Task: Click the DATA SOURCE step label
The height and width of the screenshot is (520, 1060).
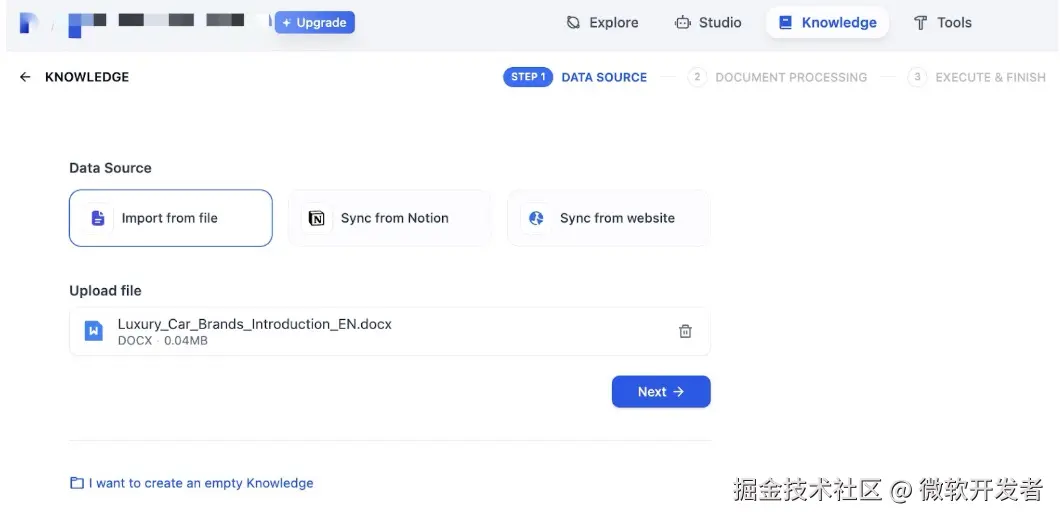Action: tap(604, 77)
